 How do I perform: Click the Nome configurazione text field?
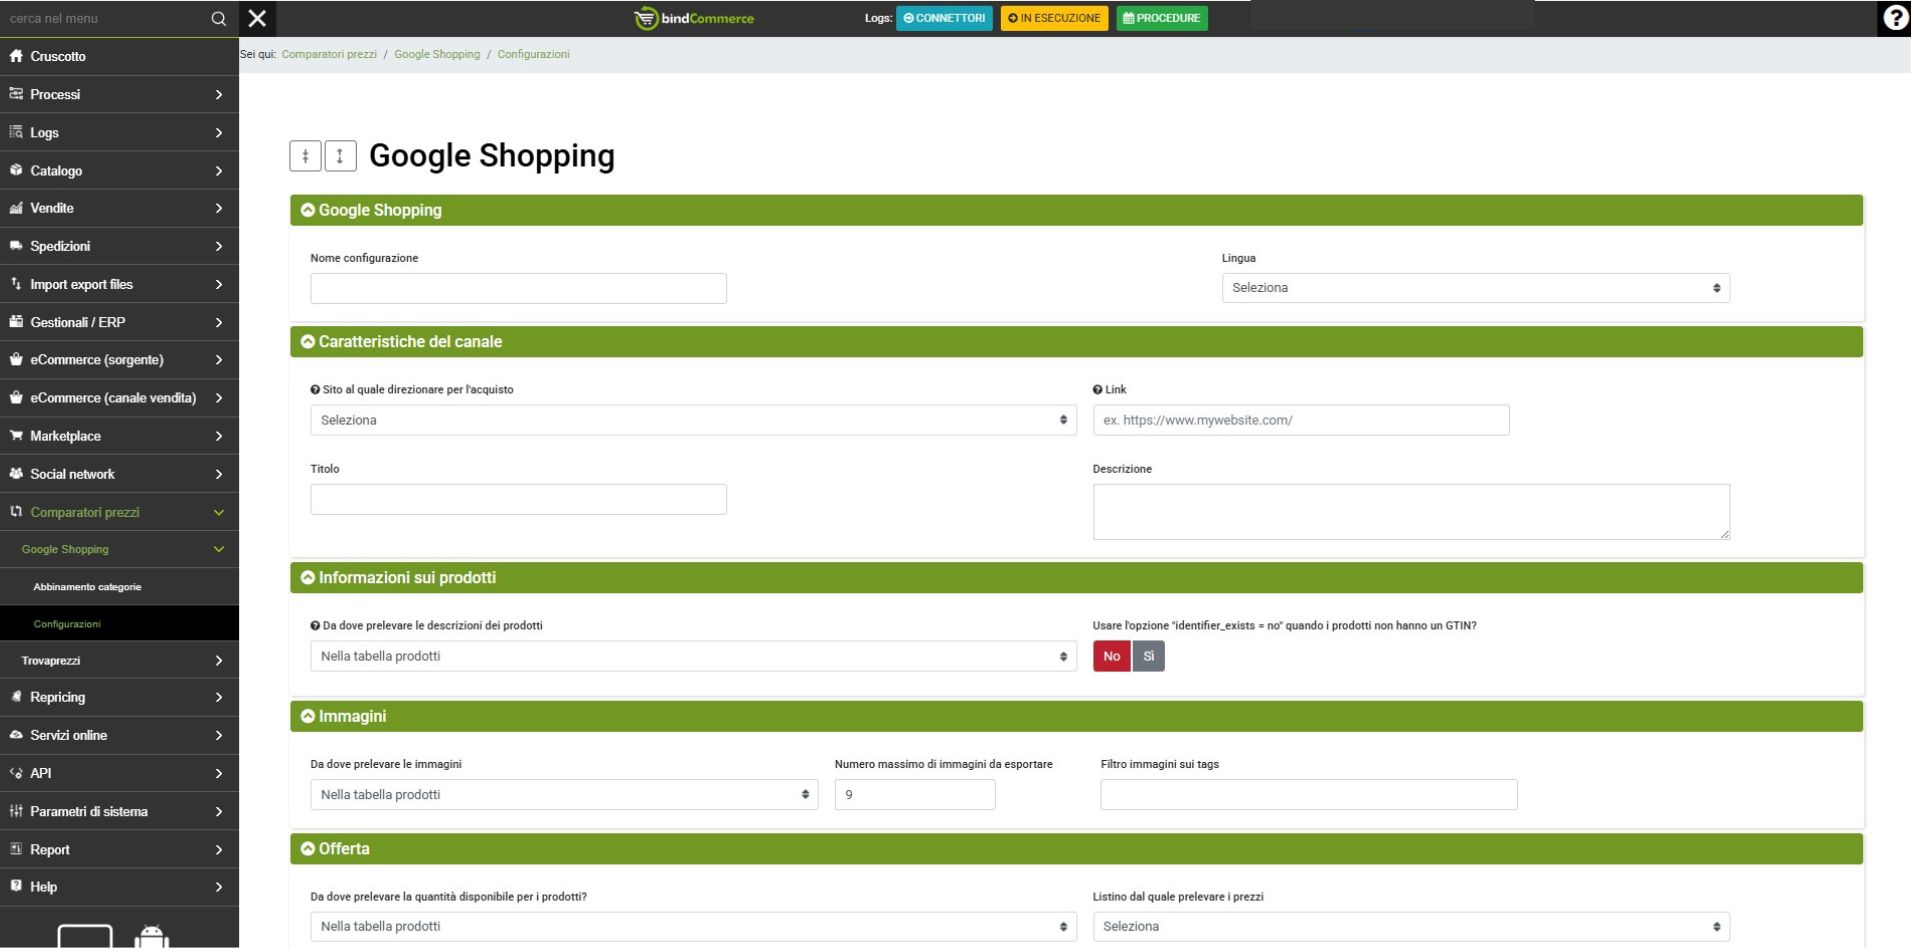(x=518, y=288)
